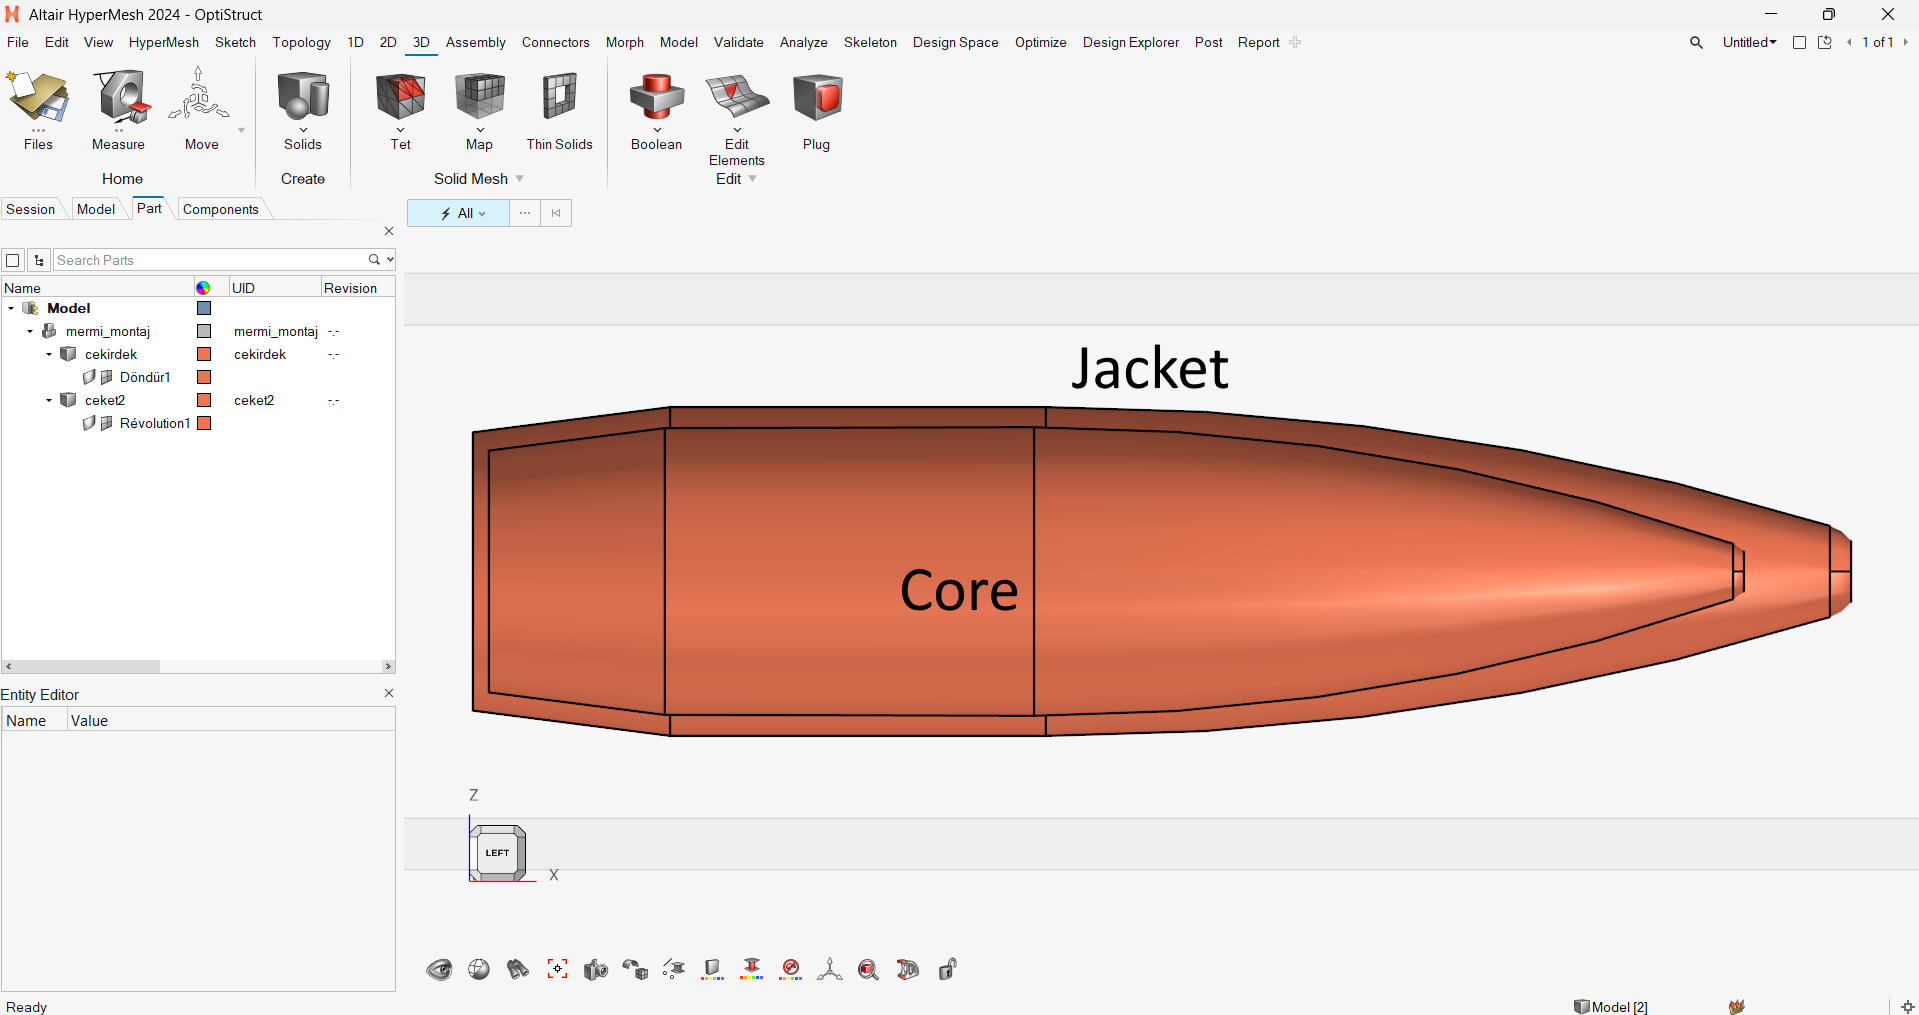Toggle mesh visibility of Döndür1
Screen dimensions: 1919x1015
(106, 377)
